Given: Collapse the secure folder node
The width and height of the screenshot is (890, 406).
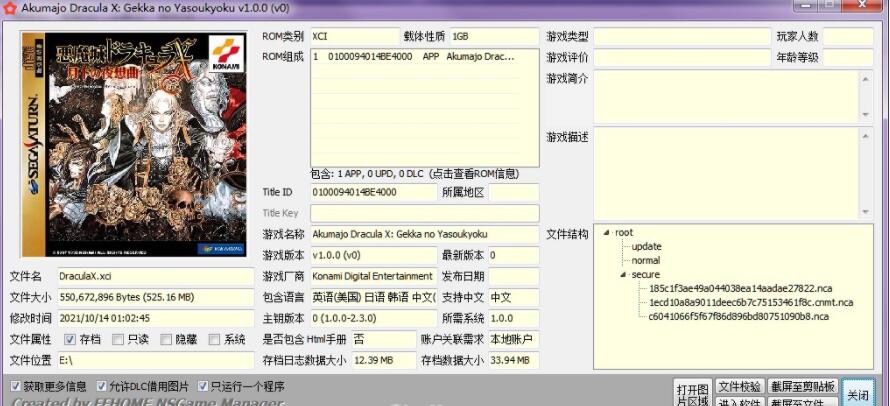Looking at the screenshot, I should 623,274.
